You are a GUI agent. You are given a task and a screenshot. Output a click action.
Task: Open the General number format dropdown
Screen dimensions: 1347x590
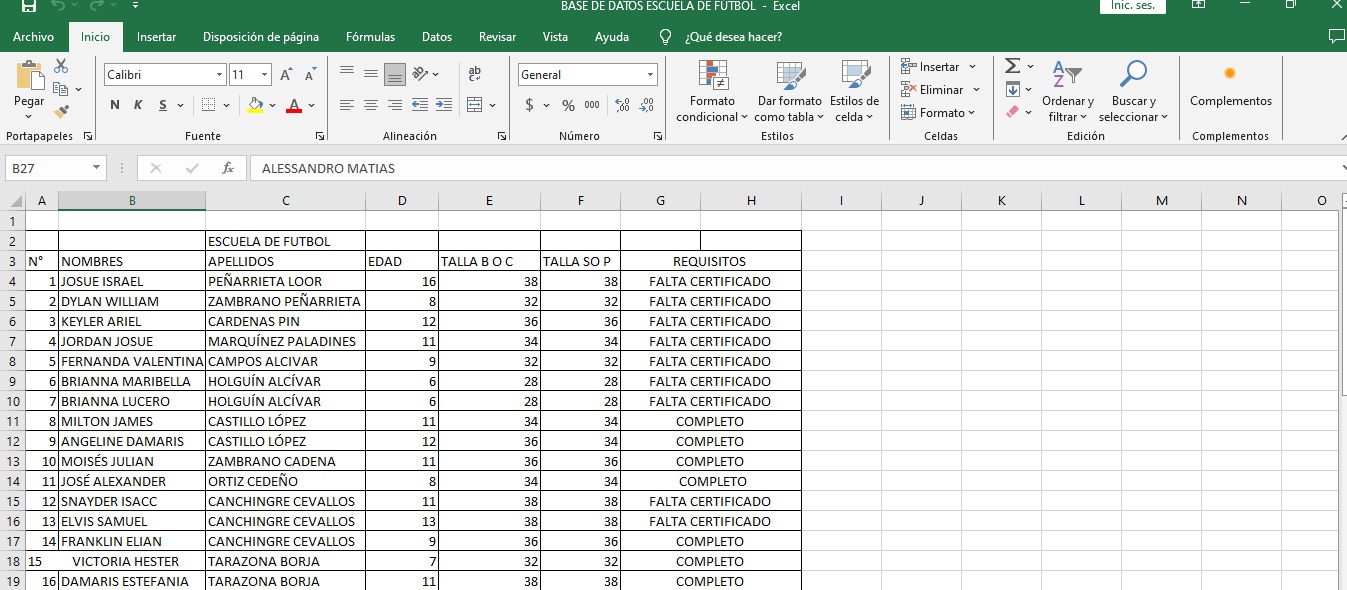click(650, 75)
